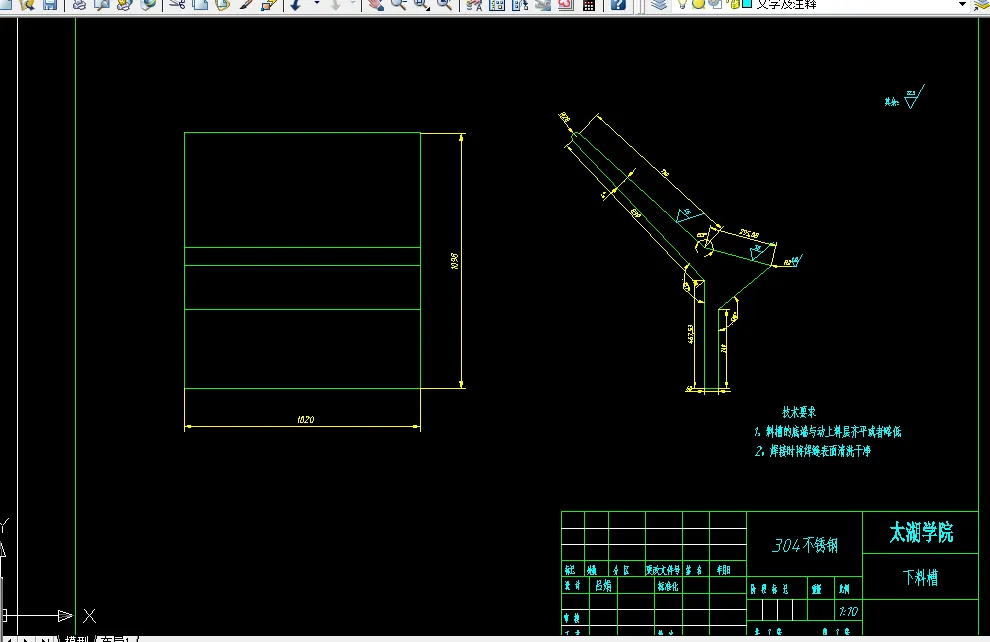Open the Undo history dropdown arrow

tap(317, 4)
